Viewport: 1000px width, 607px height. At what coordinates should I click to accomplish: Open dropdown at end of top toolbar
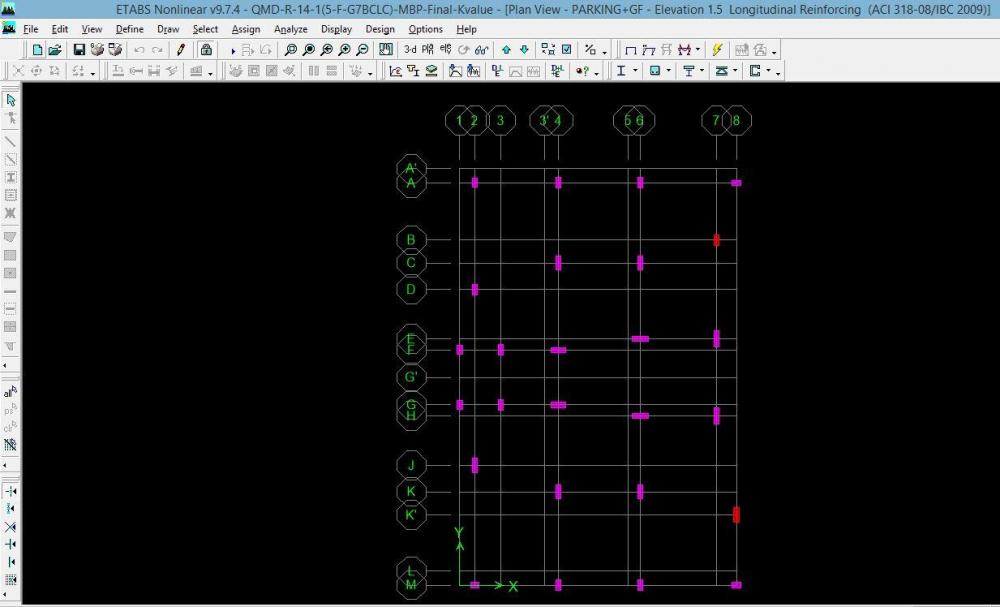774,52
